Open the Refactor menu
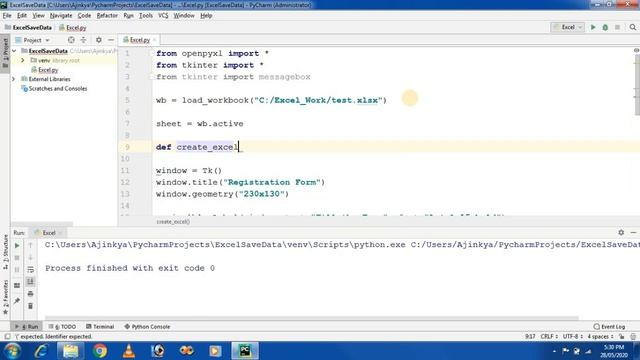 (107, 16)
